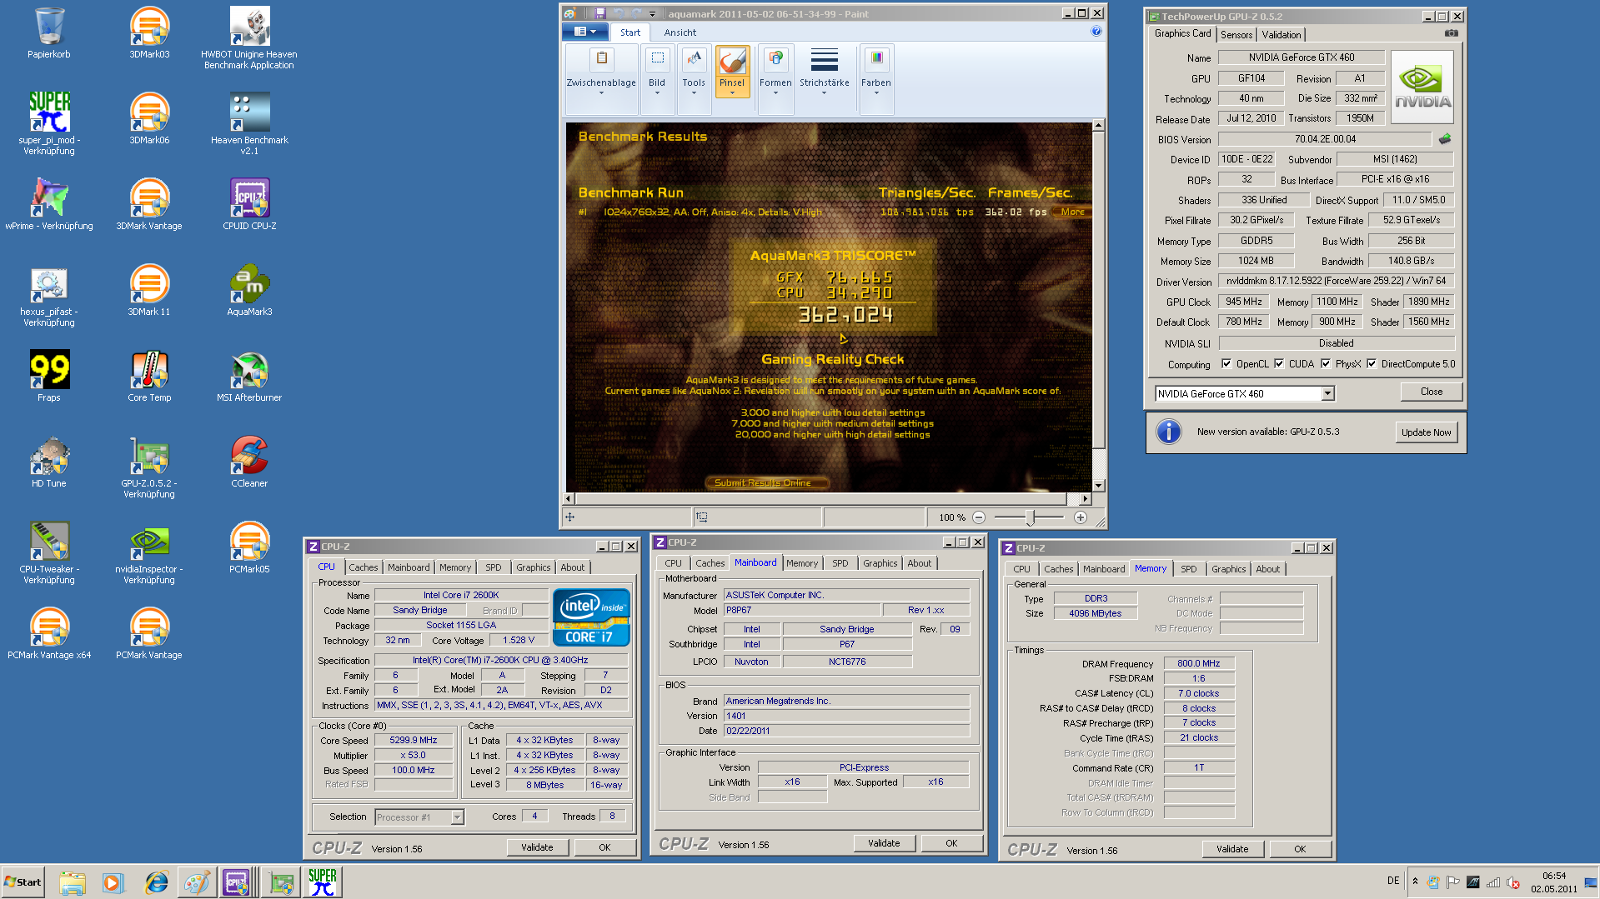Click OK in middle CPU-Z window

[x=951, y=843]
